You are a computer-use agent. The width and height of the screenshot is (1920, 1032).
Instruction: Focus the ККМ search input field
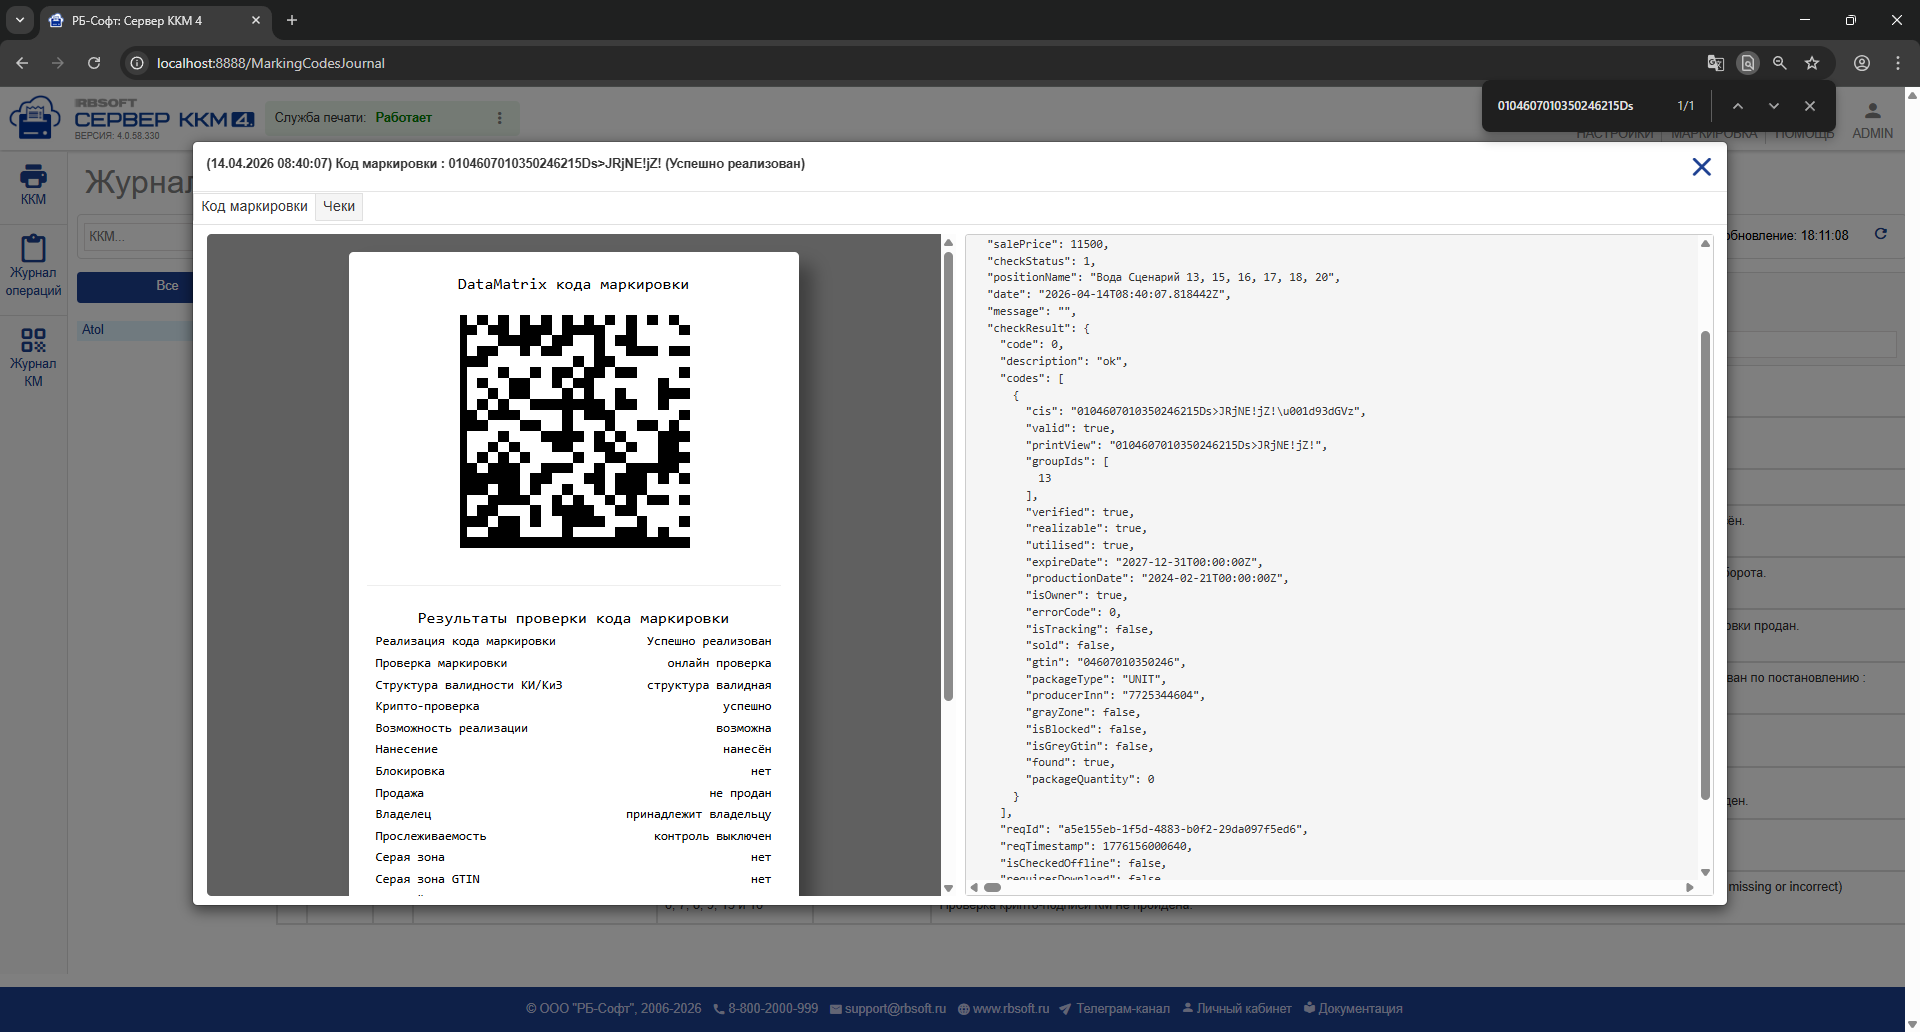(137, 236)
